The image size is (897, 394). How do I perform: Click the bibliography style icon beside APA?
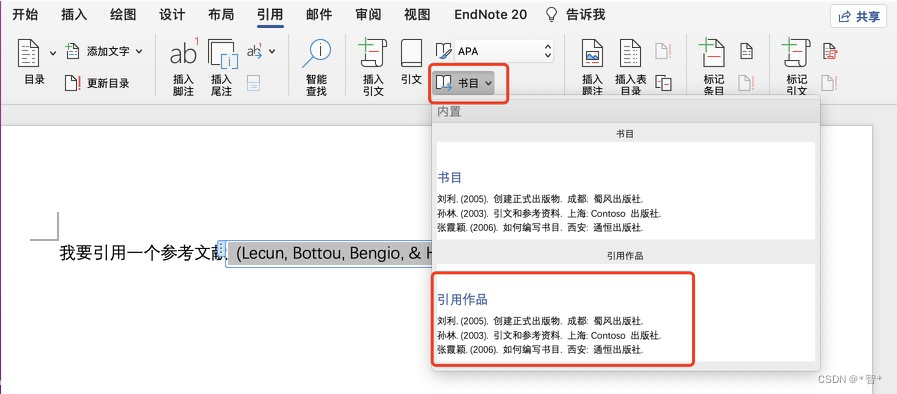443,51
